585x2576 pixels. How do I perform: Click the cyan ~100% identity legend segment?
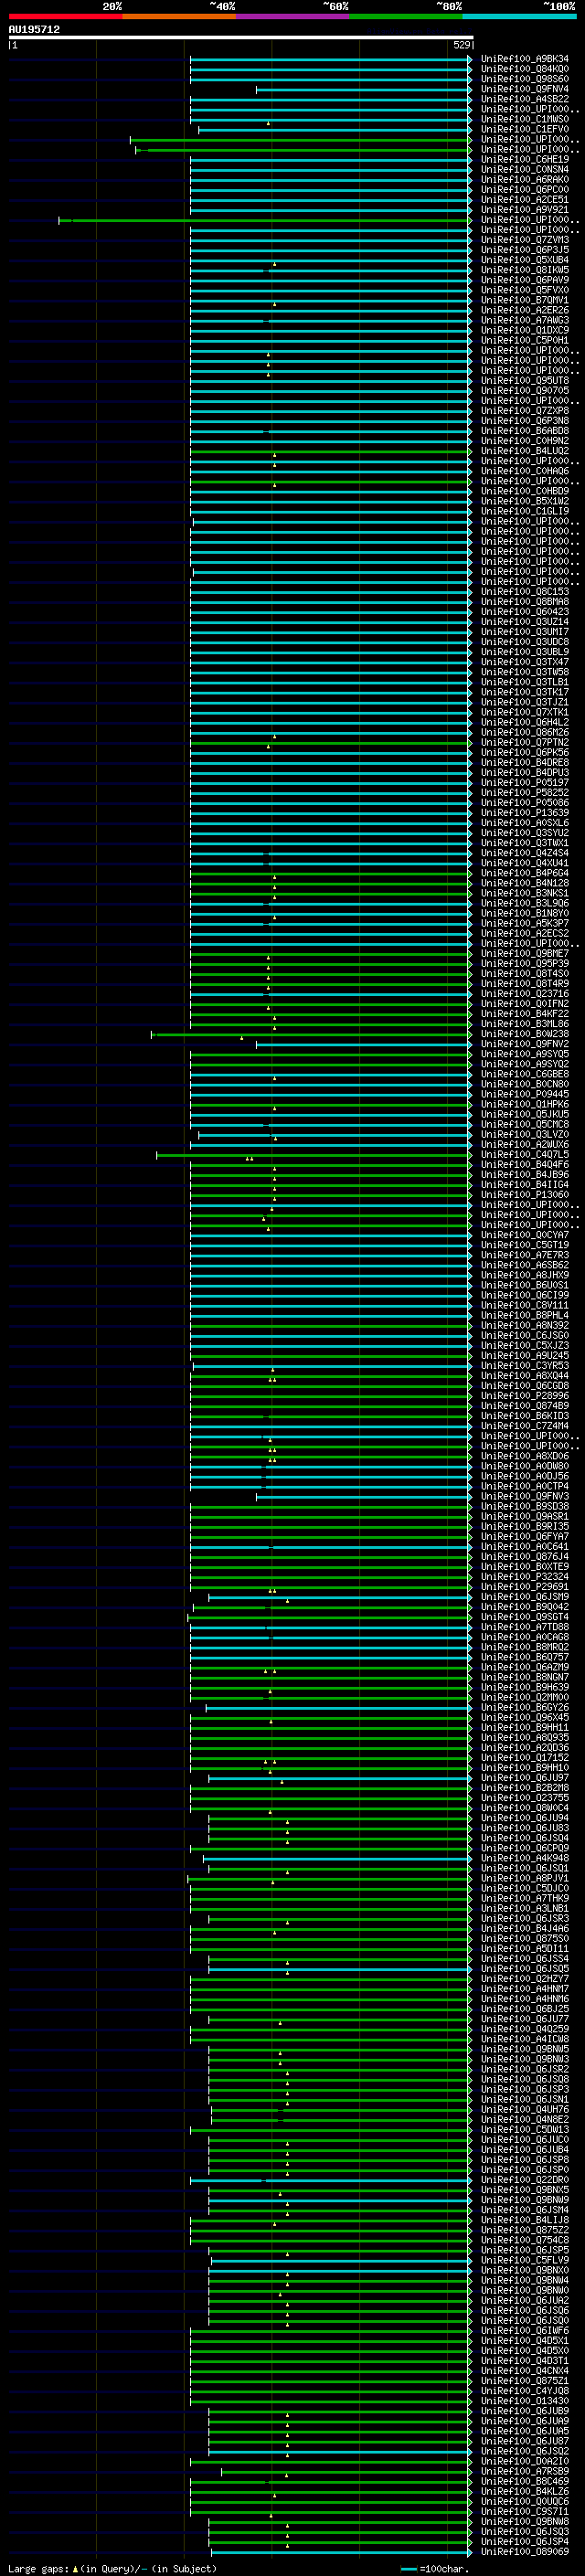[x=520, y=16]
